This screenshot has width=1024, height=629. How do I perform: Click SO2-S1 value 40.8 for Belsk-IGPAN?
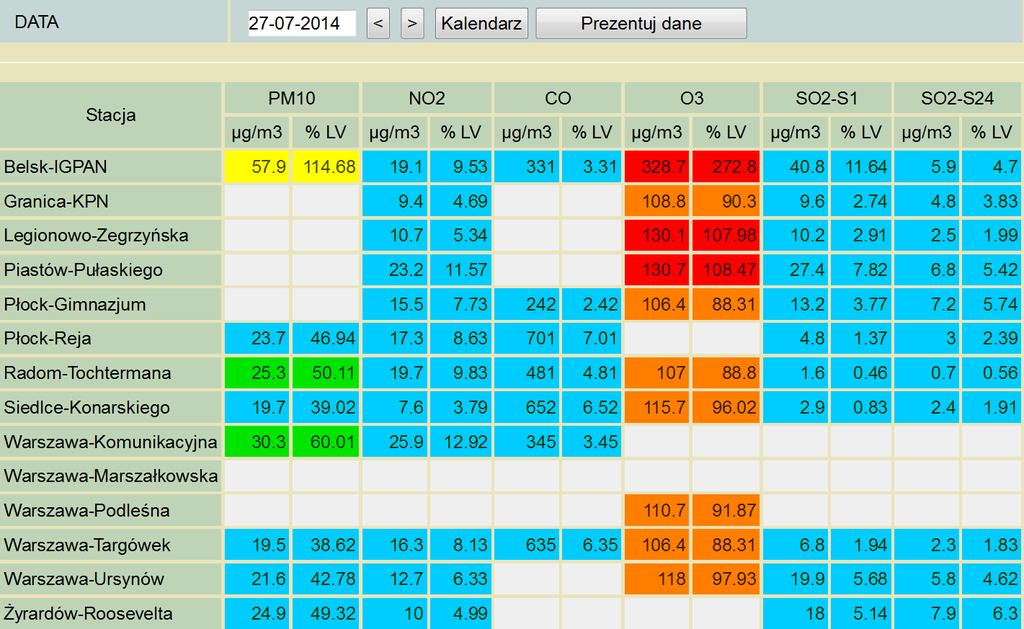[x=795, y=167]
